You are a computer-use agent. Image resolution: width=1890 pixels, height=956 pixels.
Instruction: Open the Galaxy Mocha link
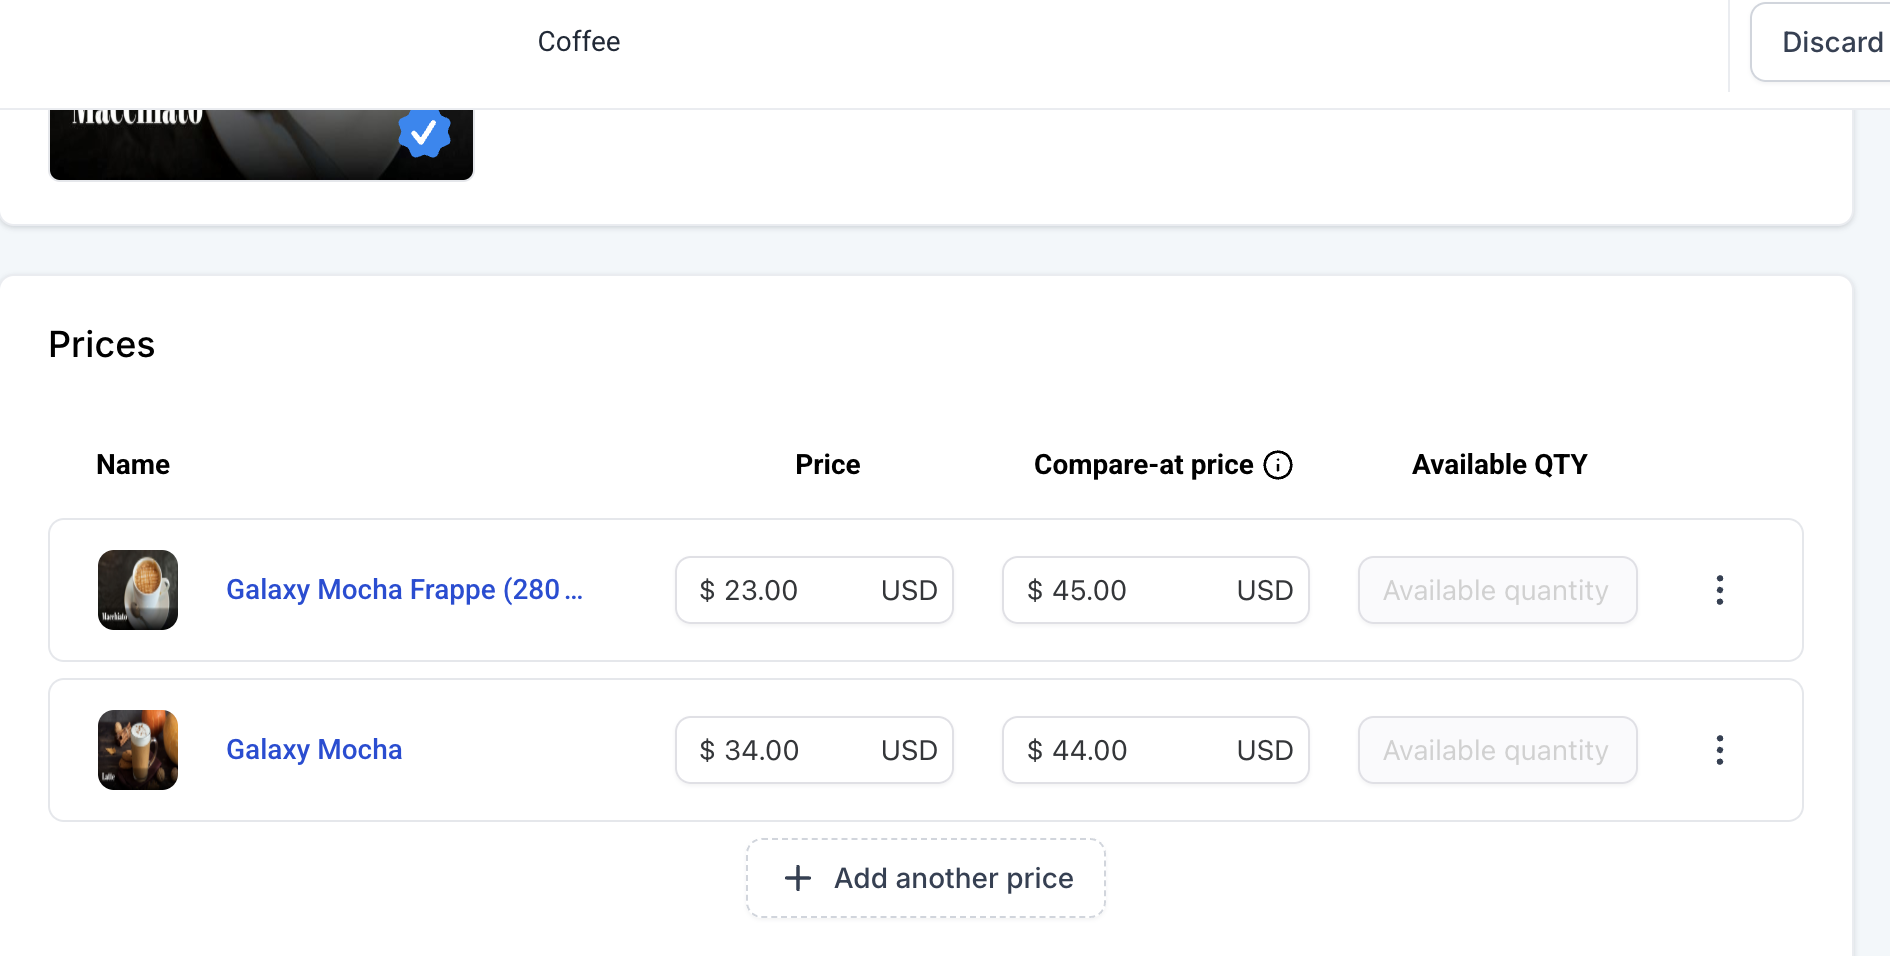314,750
